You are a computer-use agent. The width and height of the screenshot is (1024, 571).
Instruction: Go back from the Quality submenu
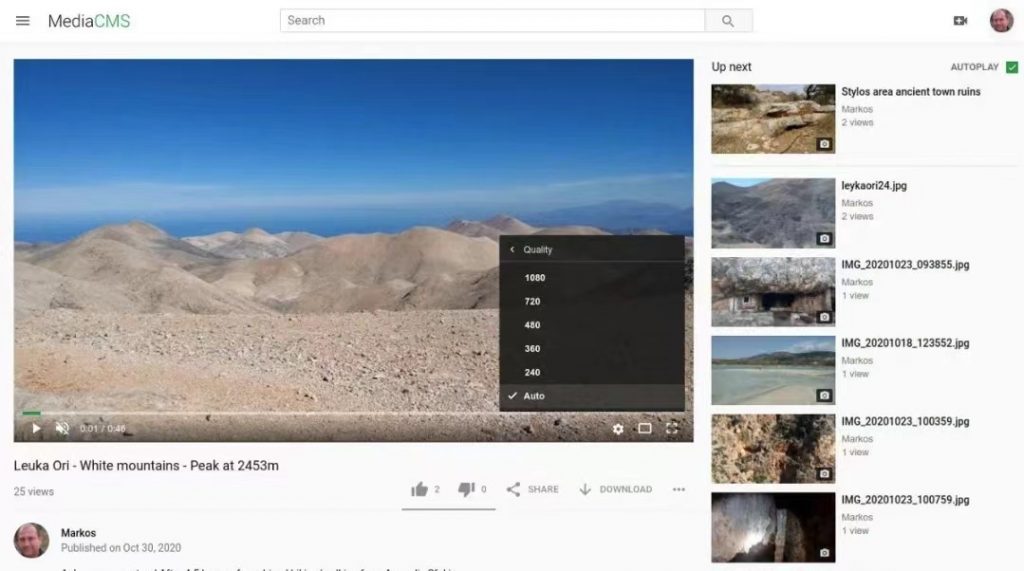point(513,250)
